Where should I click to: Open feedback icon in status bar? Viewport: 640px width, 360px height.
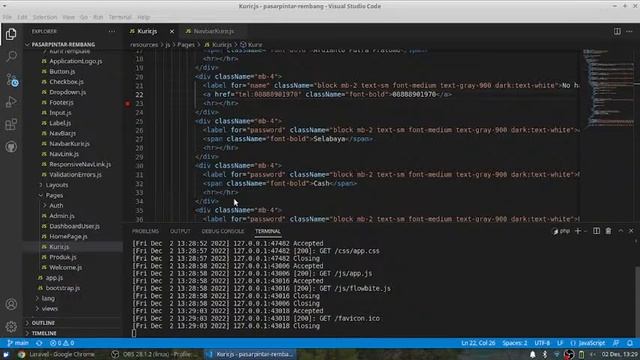(x=616, y=343)
